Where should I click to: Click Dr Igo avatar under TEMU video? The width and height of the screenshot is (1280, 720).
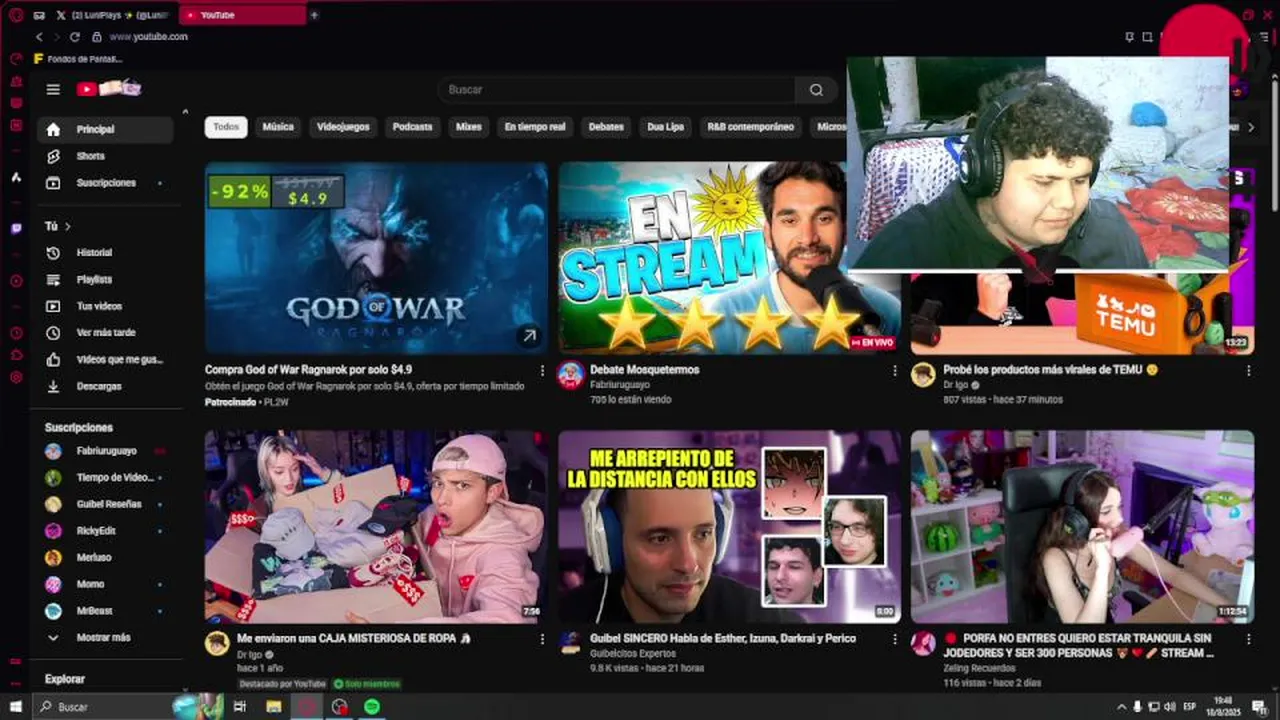click(923, 375)
